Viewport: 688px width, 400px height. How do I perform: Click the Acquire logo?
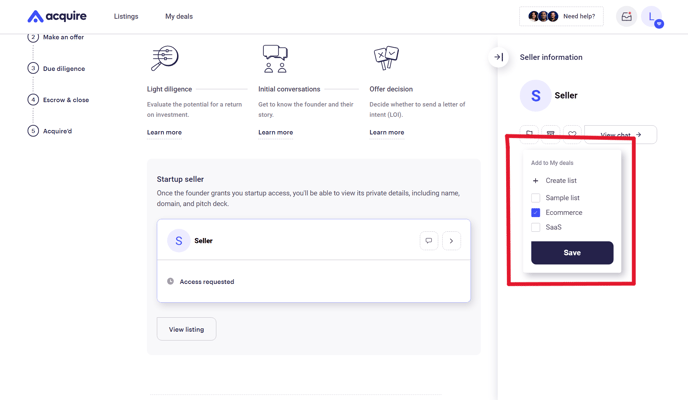[57, 16]
